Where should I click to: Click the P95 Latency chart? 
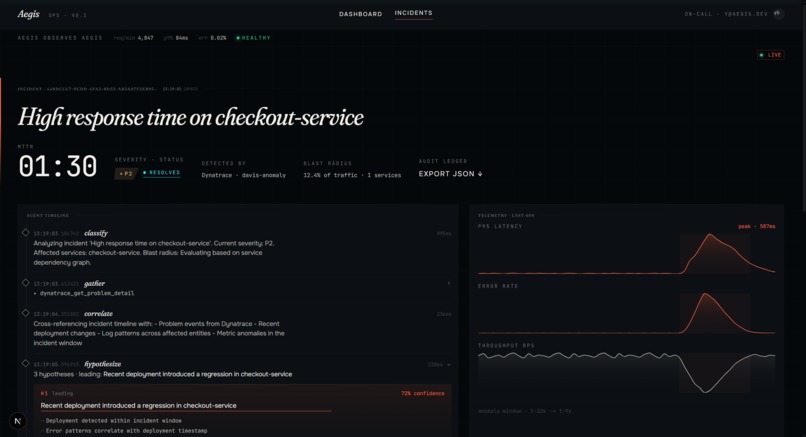pos(626,253)
